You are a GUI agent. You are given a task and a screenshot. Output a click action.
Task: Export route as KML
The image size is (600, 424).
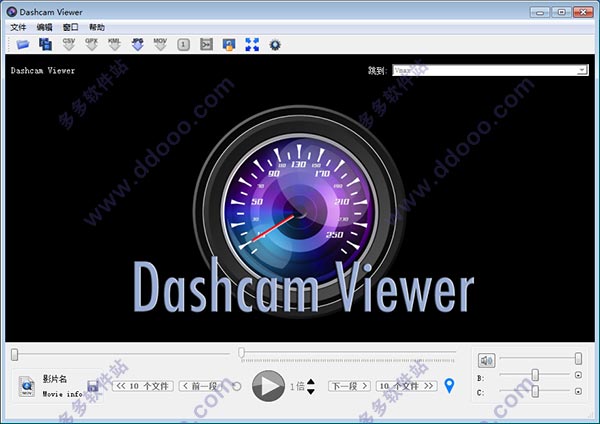tap(114, 44)
